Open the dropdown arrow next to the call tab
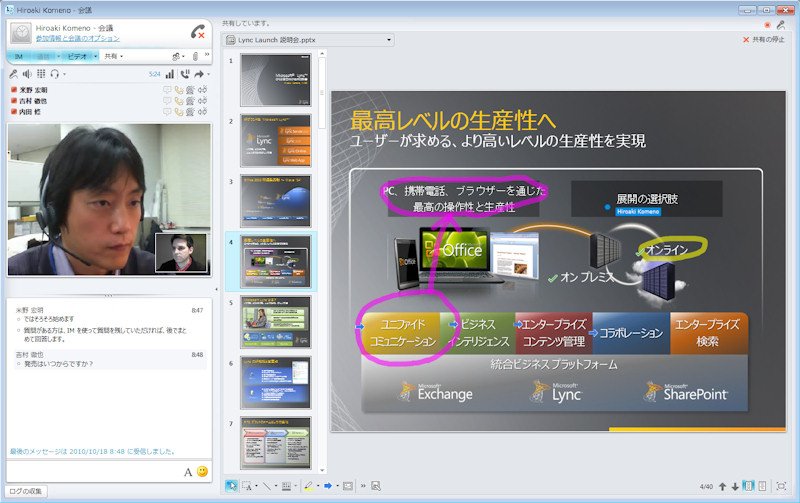 click(x=59, y=56)
